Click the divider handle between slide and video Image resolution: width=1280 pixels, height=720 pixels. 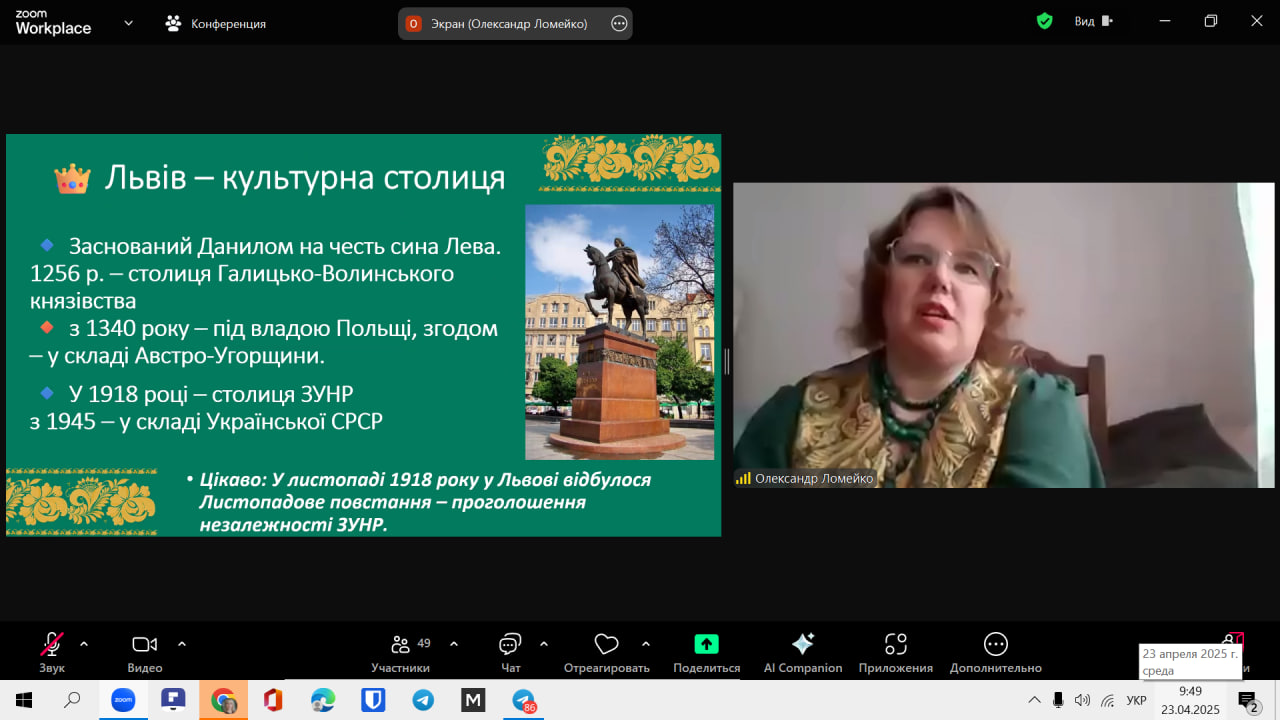727,361
